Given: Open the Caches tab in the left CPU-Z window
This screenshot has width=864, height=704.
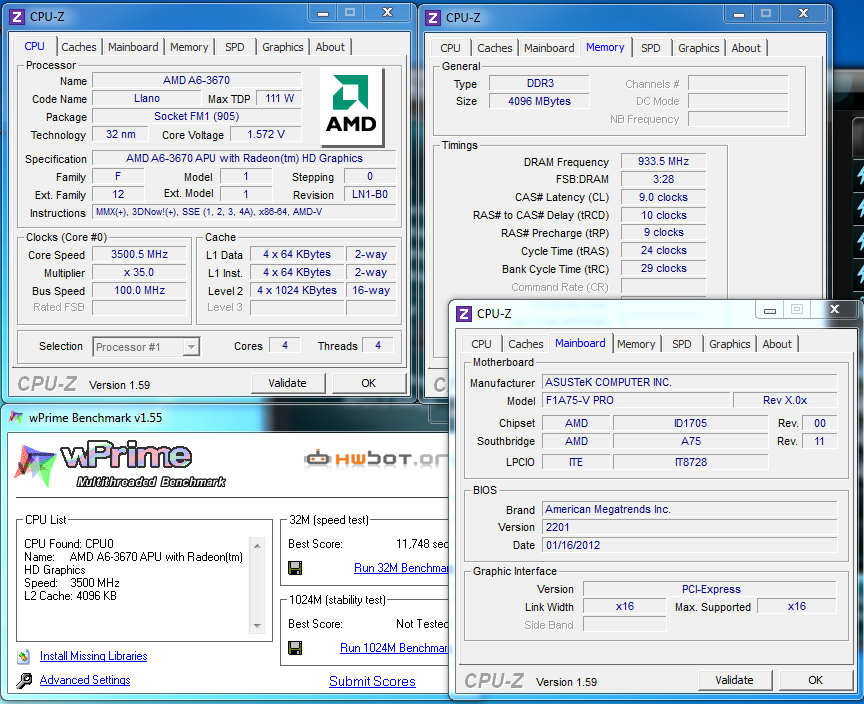Looking at the screenshot, I should 79,47.
